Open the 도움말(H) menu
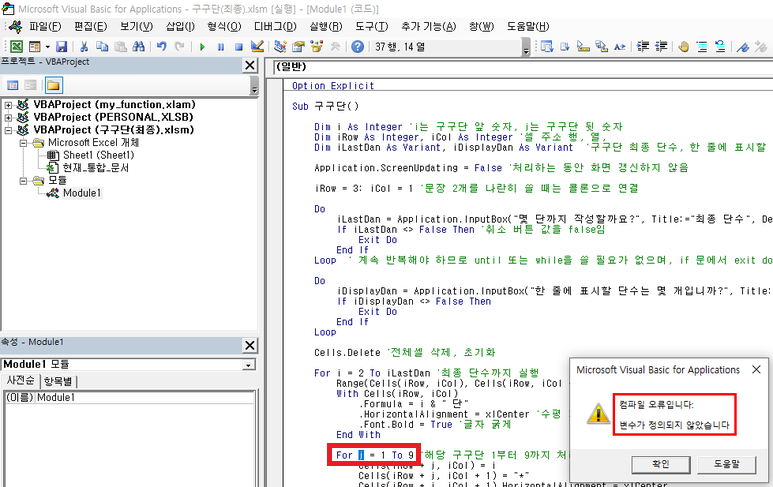Image resolution: width=773 pixels, height=487 pixels. pos(528,27)
